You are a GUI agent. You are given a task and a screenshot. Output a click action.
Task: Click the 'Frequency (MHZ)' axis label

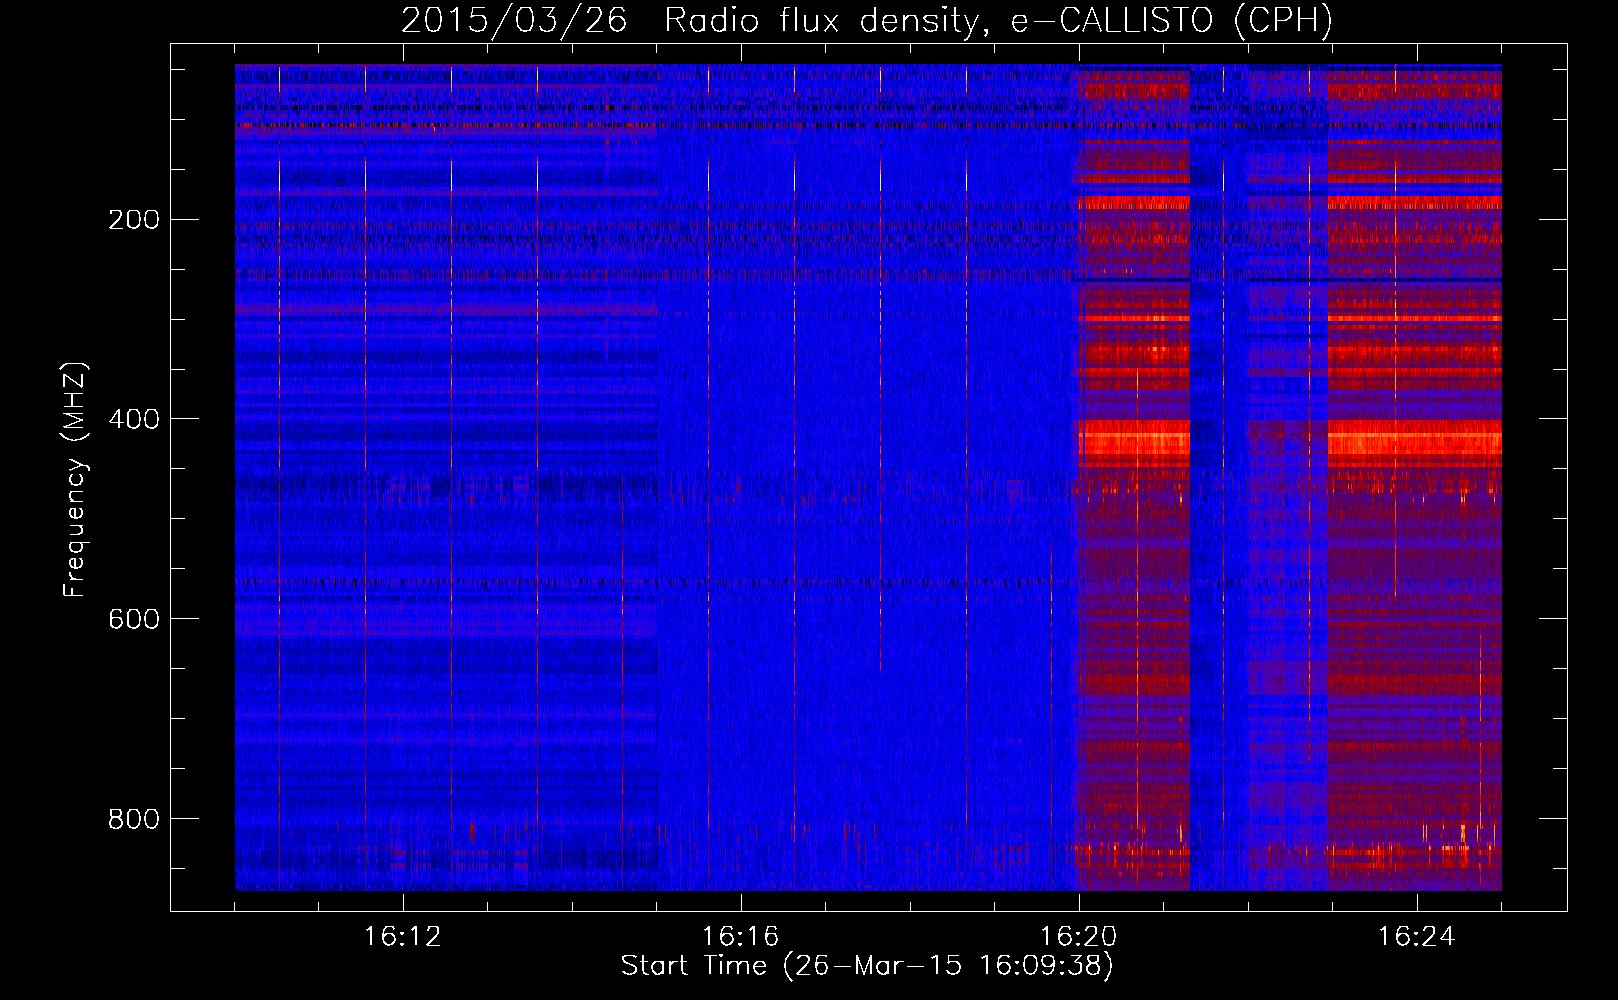(75, 479)
